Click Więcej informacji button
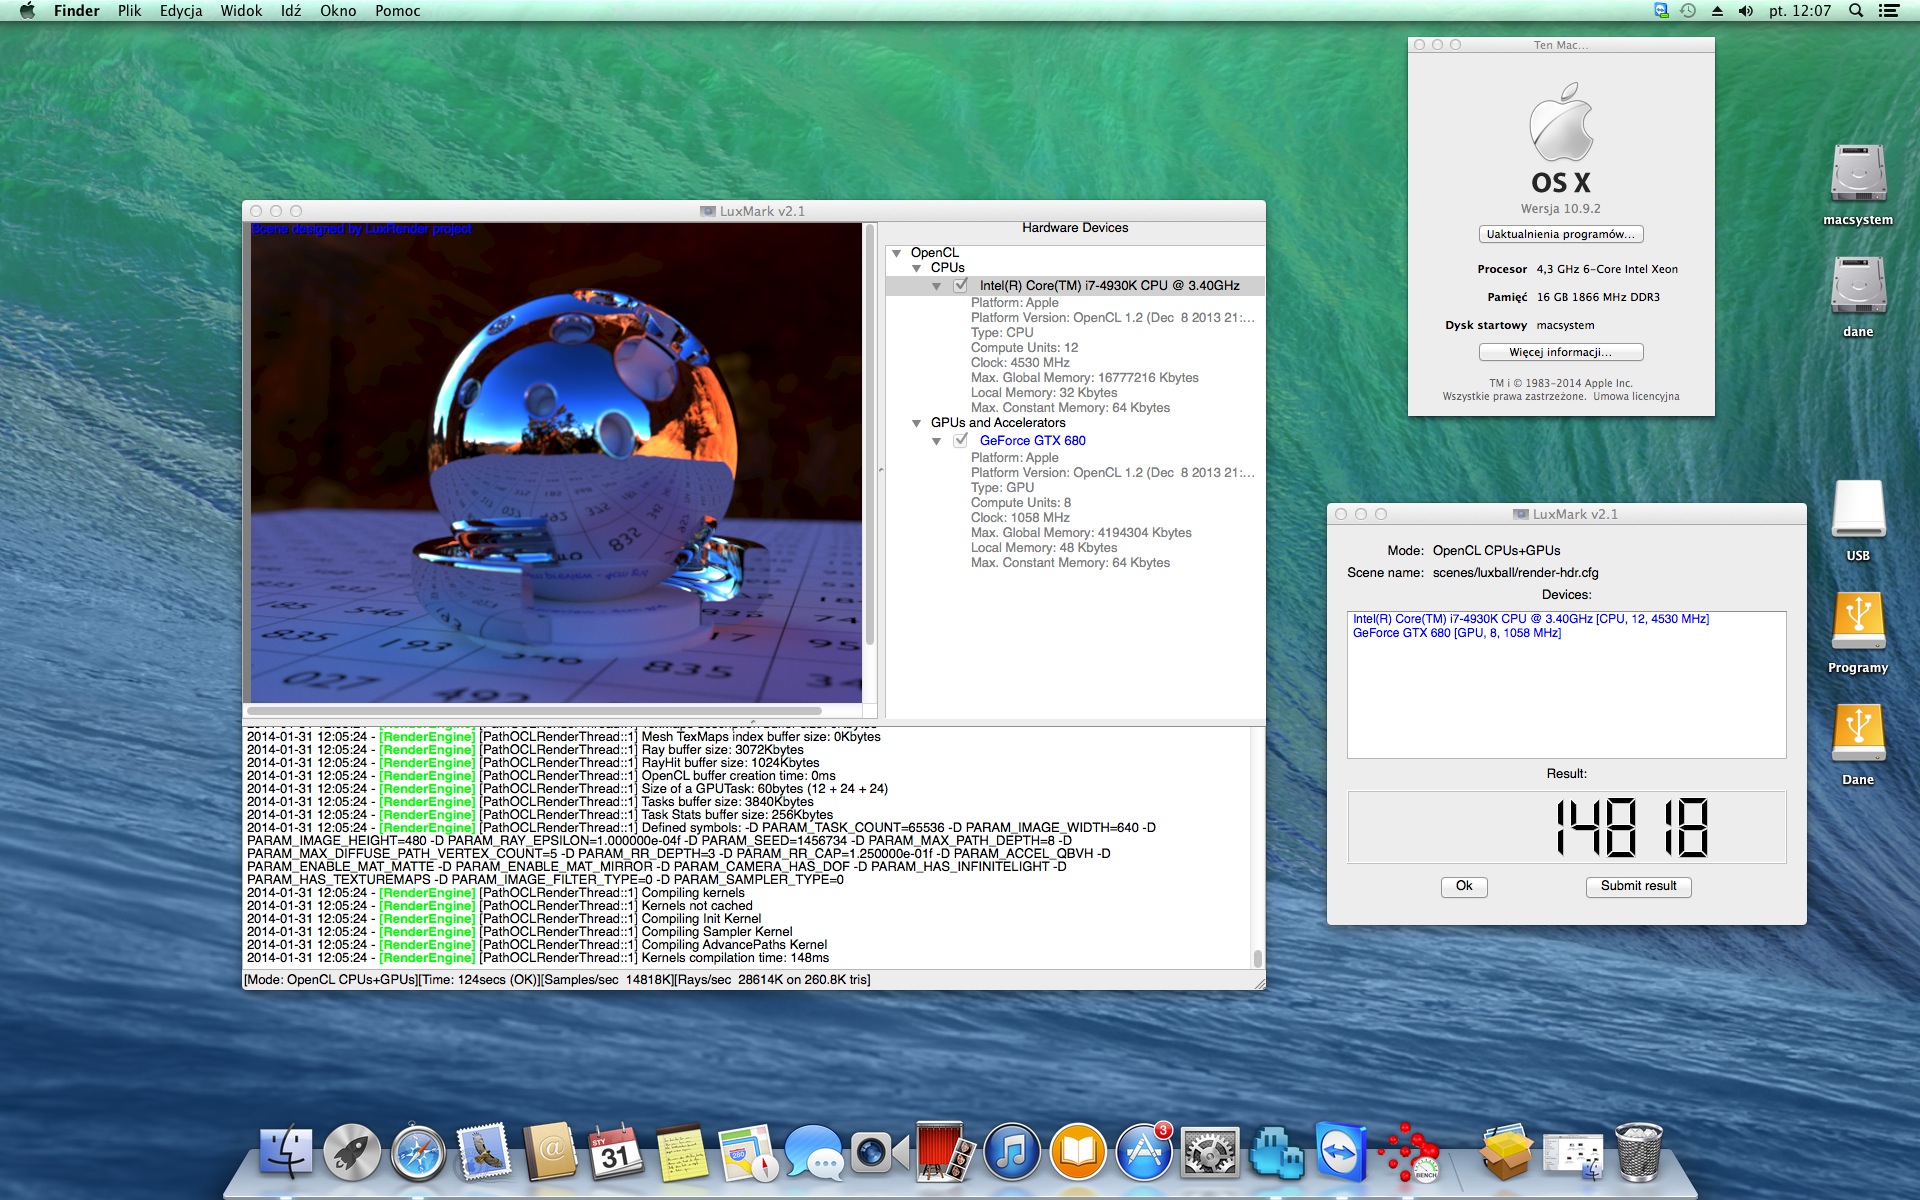Image resolution: width=1920 pixels, height=1200 pixels. click(1561, 352)
